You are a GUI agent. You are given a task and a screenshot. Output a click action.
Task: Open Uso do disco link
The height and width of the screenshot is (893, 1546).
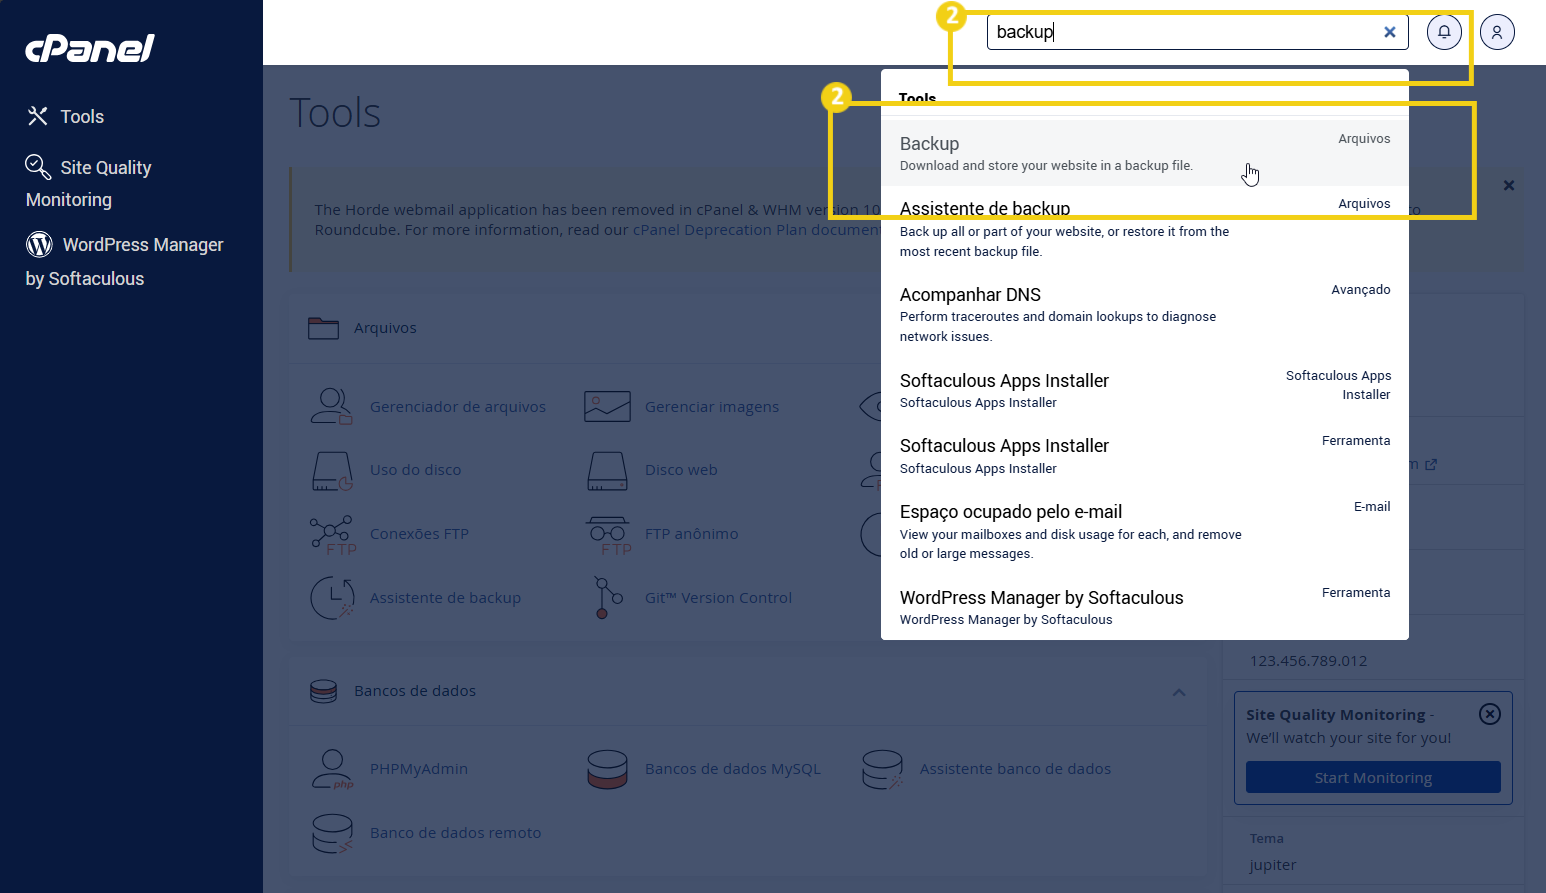coord(416,470)
